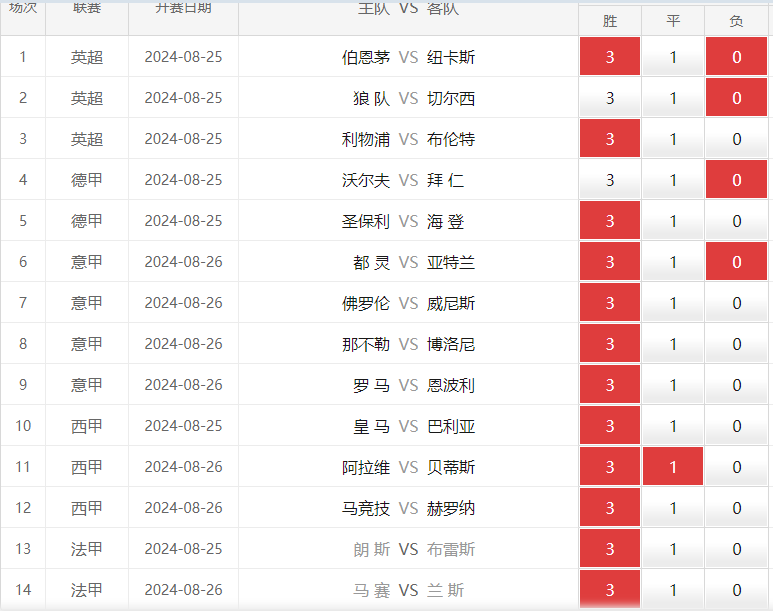The width and height of the screenshot is (773, 611).
Task: Select draw (1) for 沃尔夫 vs 拜仁
Action: (673, 180)
